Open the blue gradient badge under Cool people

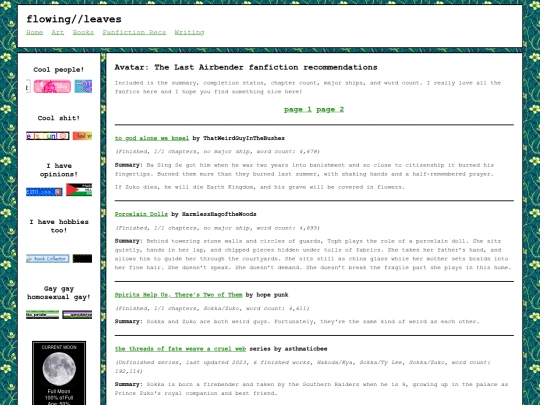(83, 86)
